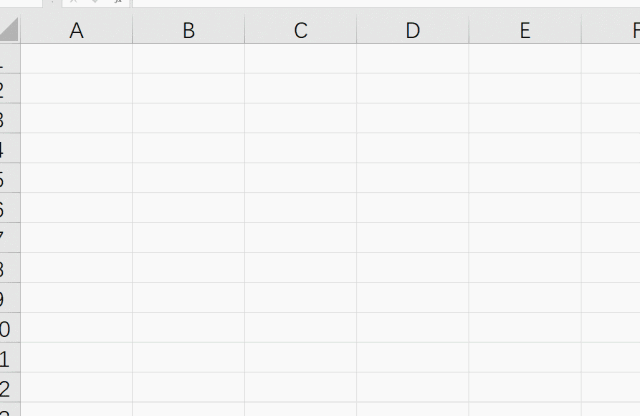
Task: Click into the formula bar input
Action: click(386, 3)
